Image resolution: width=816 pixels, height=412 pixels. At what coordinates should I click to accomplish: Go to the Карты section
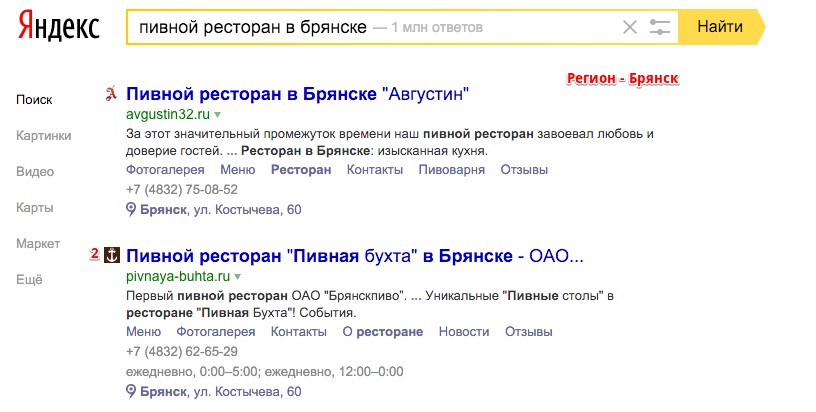coord(34,208)
